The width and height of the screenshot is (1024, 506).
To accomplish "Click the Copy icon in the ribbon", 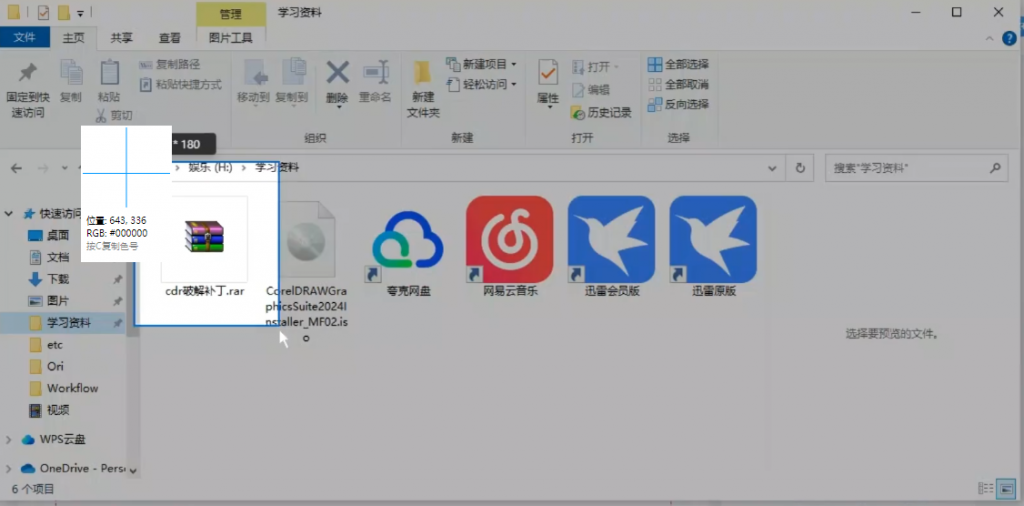I will tap(71, 73).
